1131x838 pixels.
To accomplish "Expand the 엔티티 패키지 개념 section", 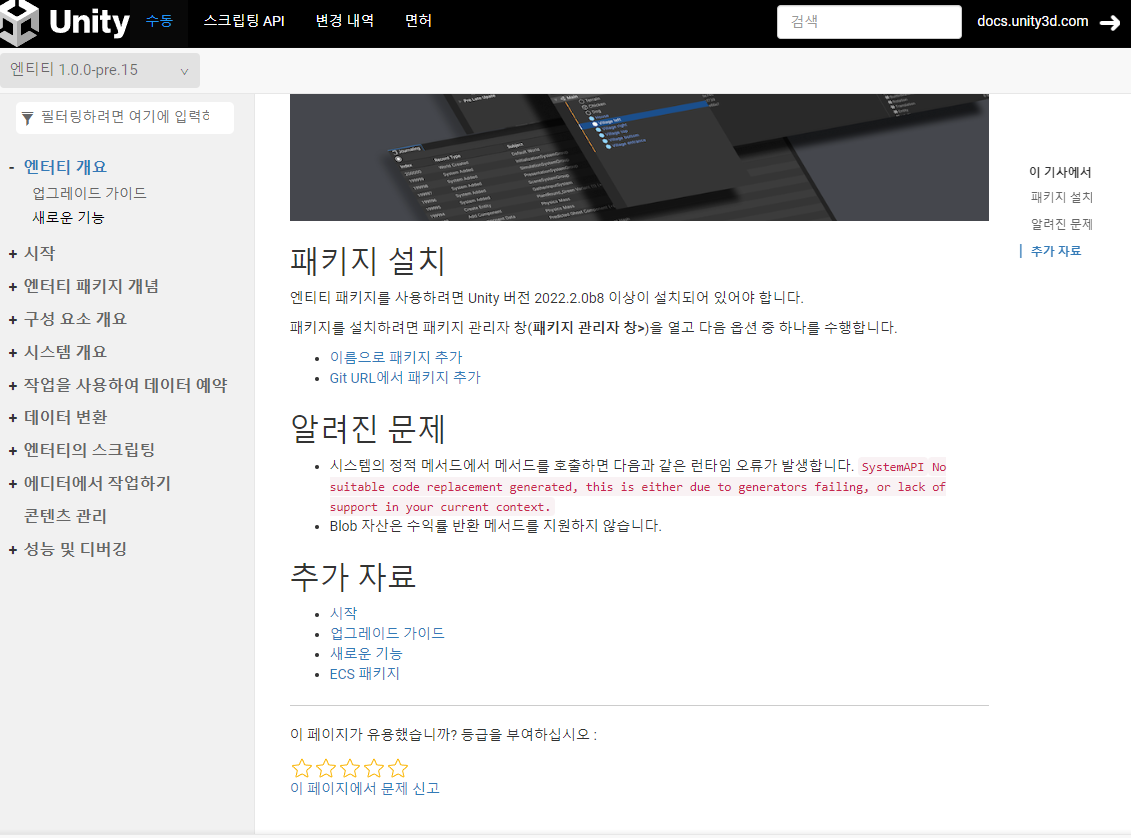I will click(x=12, y=287).
